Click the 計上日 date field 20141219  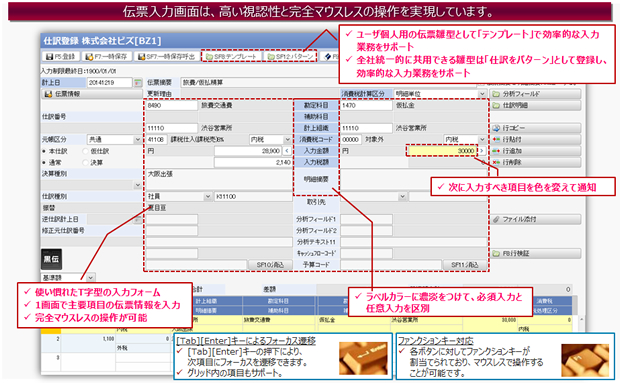(x=110, y=83)
